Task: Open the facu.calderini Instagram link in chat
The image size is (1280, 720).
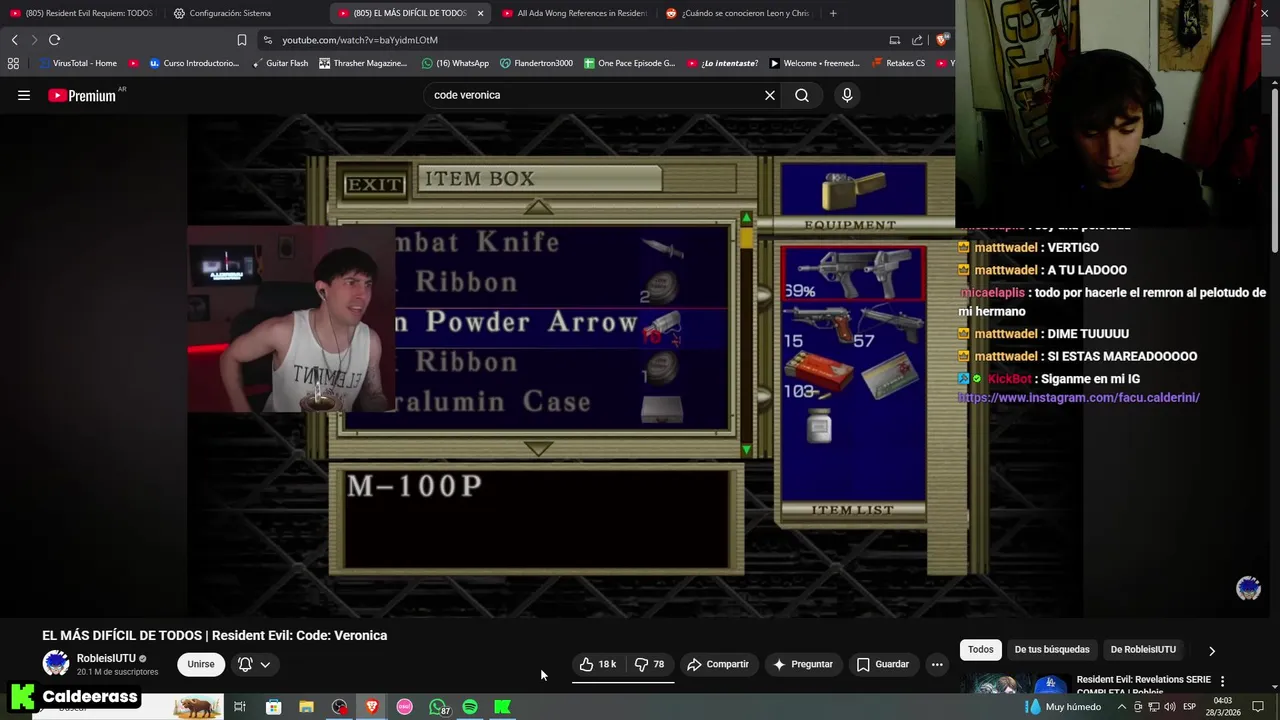Action: (x=1079, y=398)
